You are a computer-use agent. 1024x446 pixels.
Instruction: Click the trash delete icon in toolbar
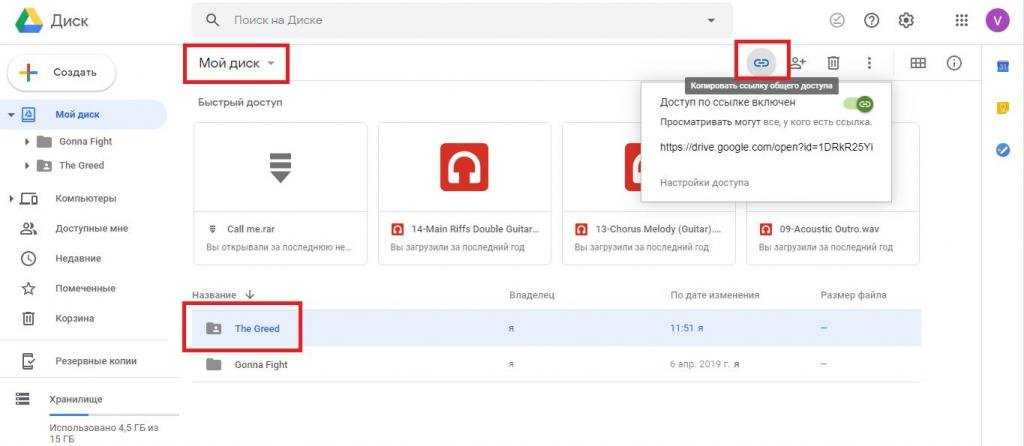pos(833,63)
